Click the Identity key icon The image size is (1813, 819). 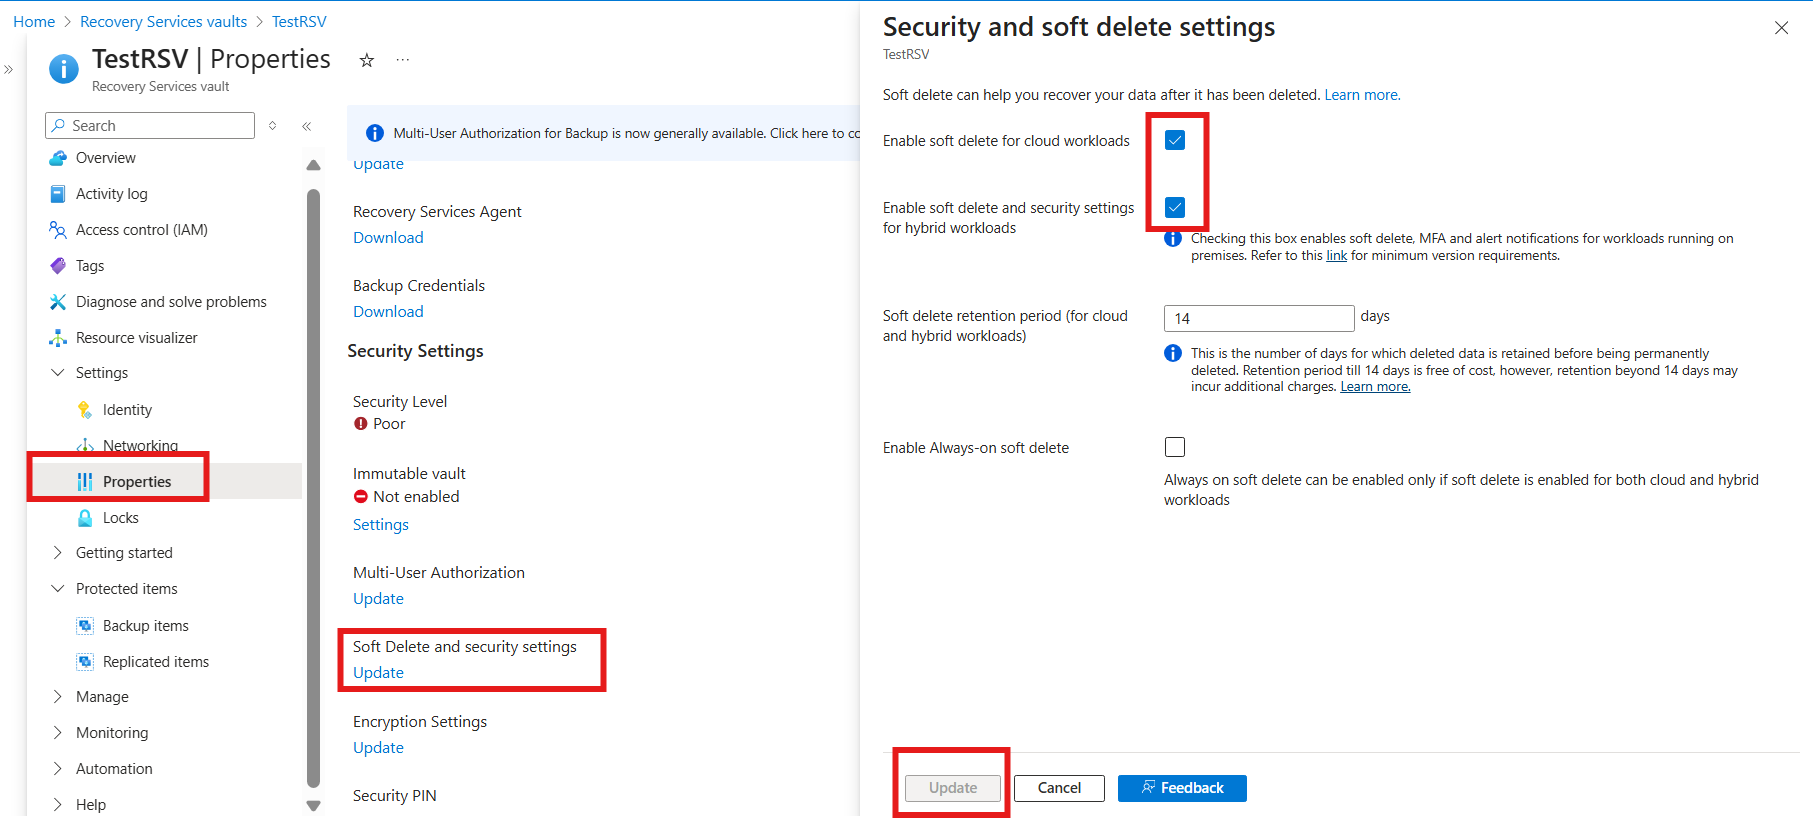click(85, 410)
